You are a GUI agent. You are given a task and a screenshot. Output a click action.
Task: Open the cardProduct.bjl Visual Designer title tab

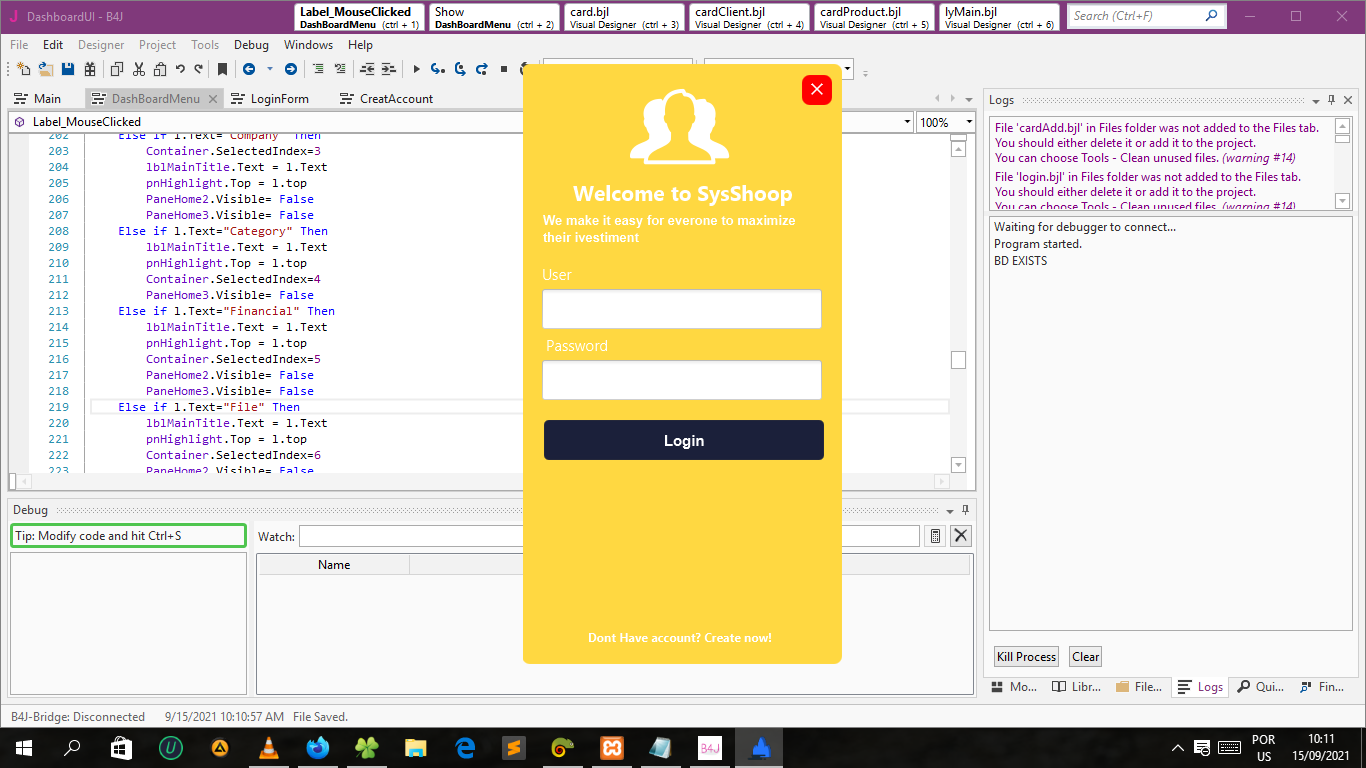click(874, 17)
